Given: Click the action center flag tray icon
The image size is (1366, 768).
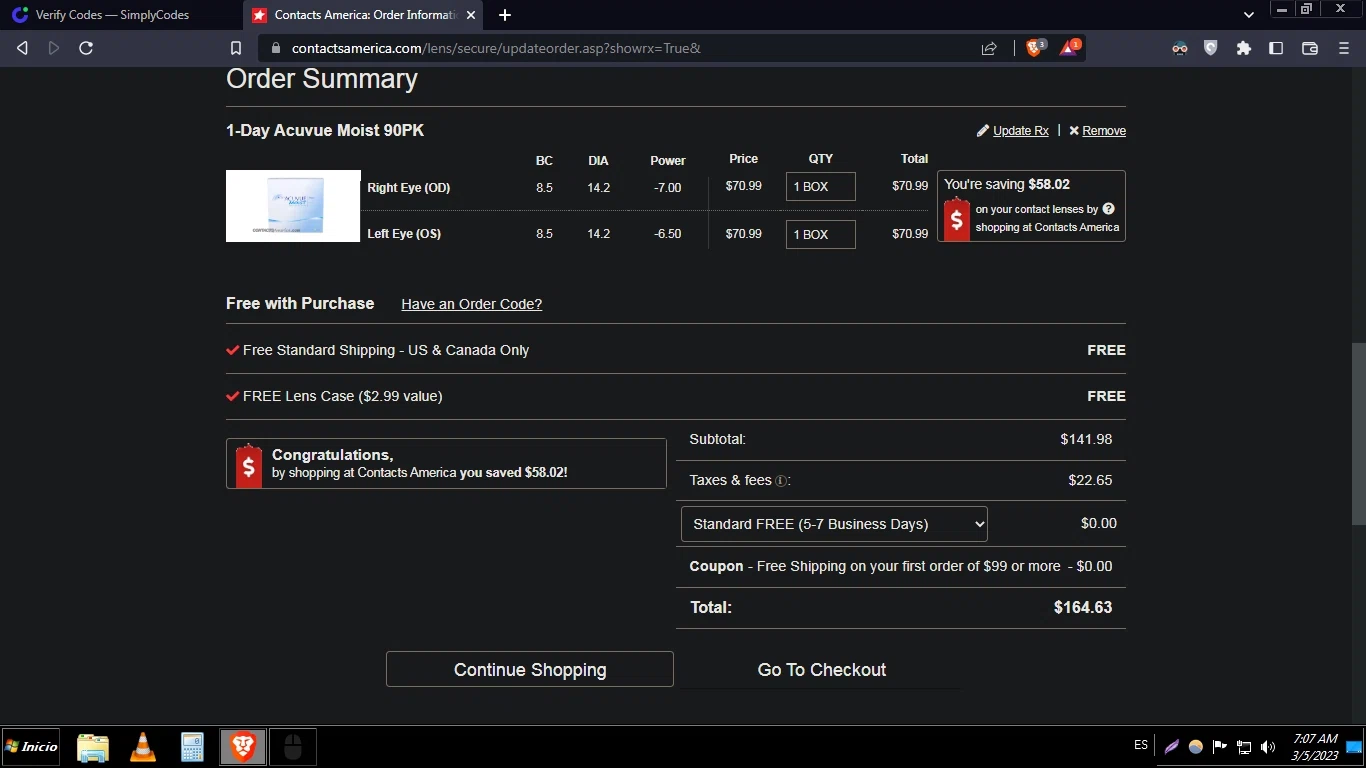Looking at the screenshot, I should [1220, 747].
